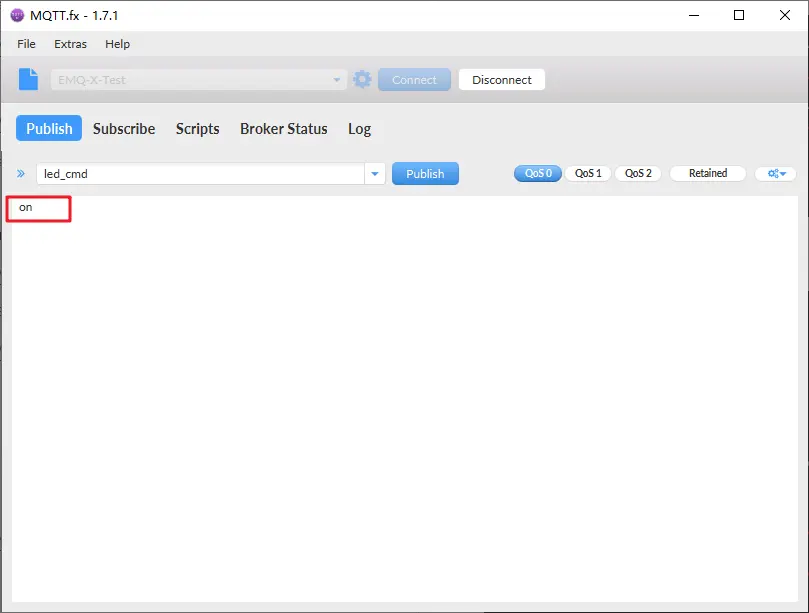
Task: Click in the message payload text area
Action: [404, 398]
